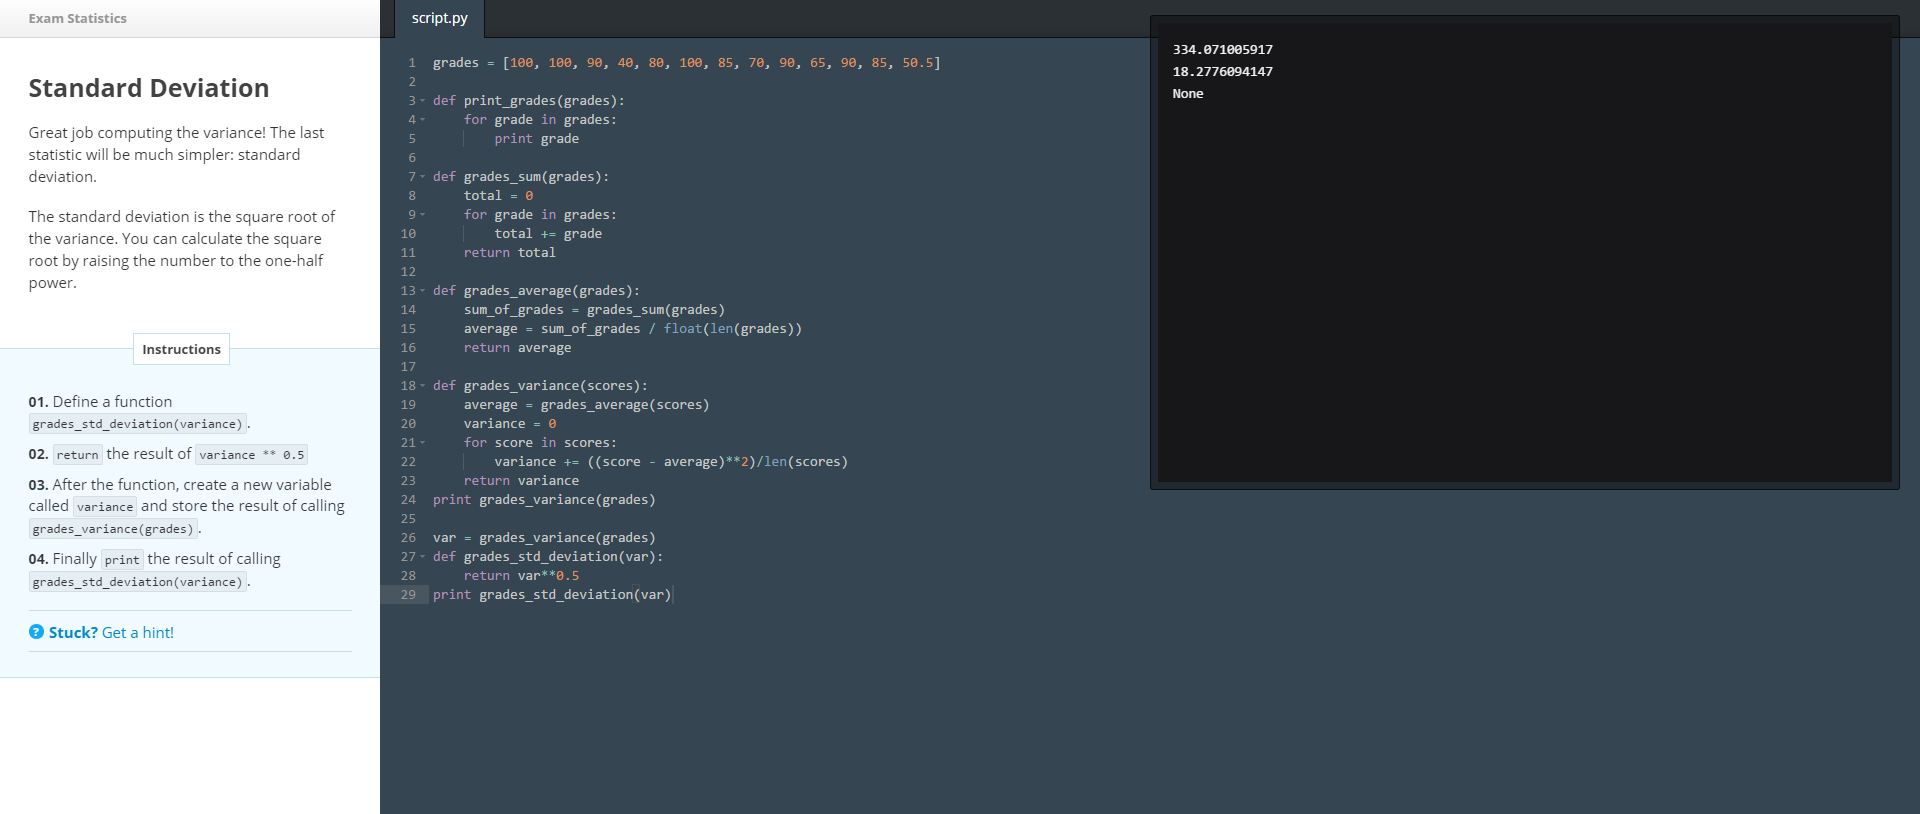The image size is (1920, 814).
Task: Collapse the grades_std_deviation fold arrow on line 27
Action: tap(422, 557)
